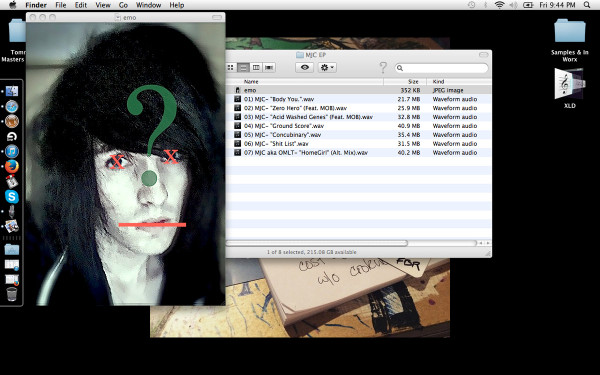Switch MJC EP window to column view
This screenshot has width=600, height=375.
pos(256,68)
